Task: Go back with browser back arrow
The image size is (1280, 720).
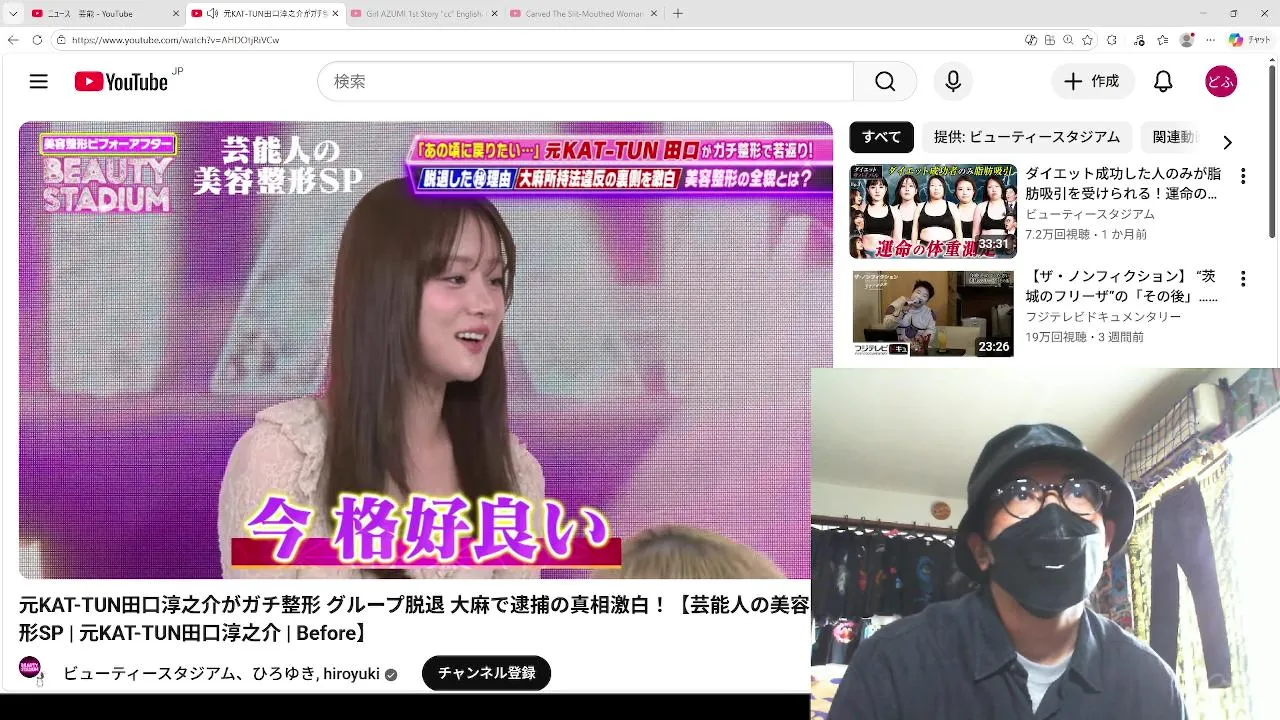Action: [13, 40]
